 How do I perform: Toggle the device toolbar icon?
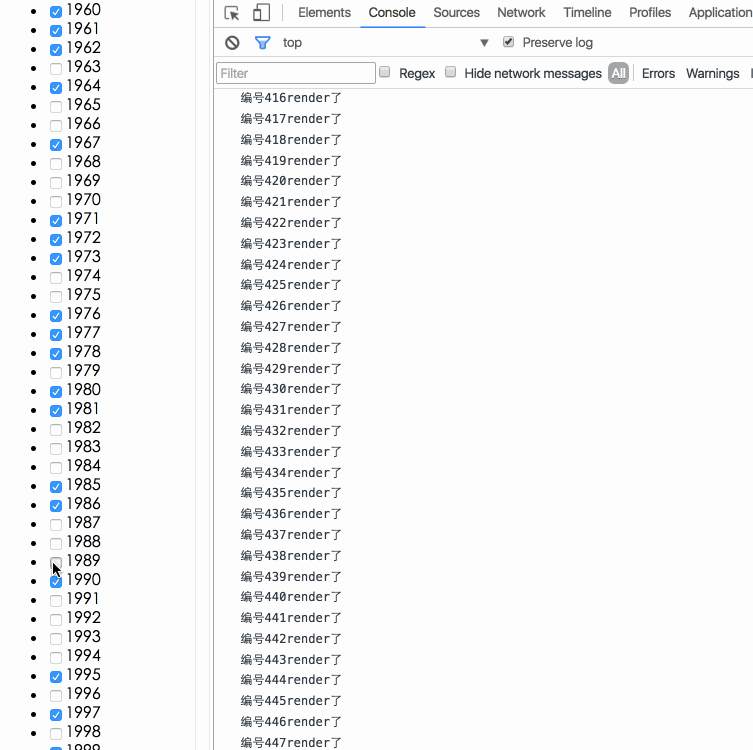coord(261,12)
